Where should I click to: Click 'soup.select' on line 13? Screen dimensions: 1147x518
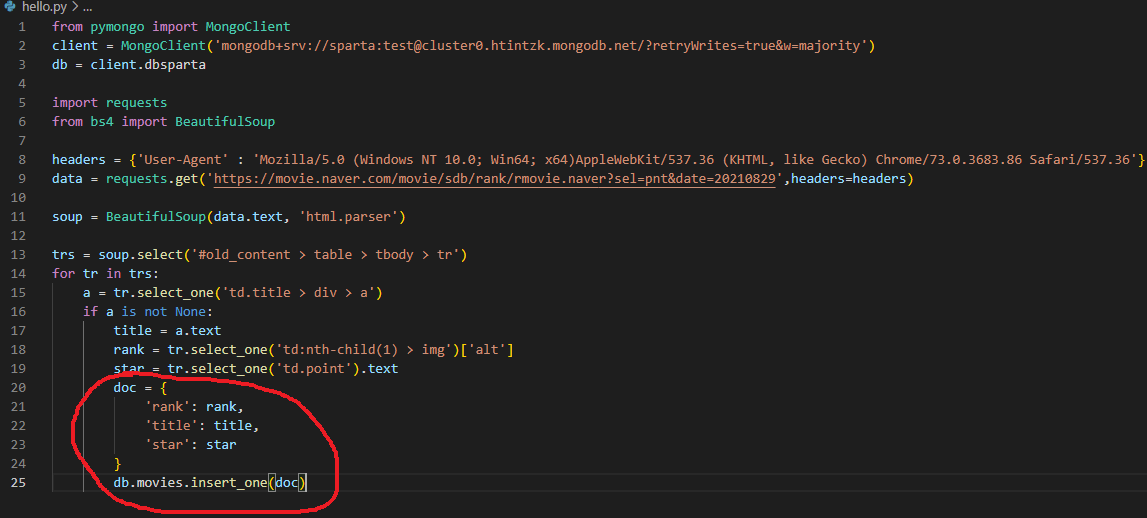tap(140, 255)
